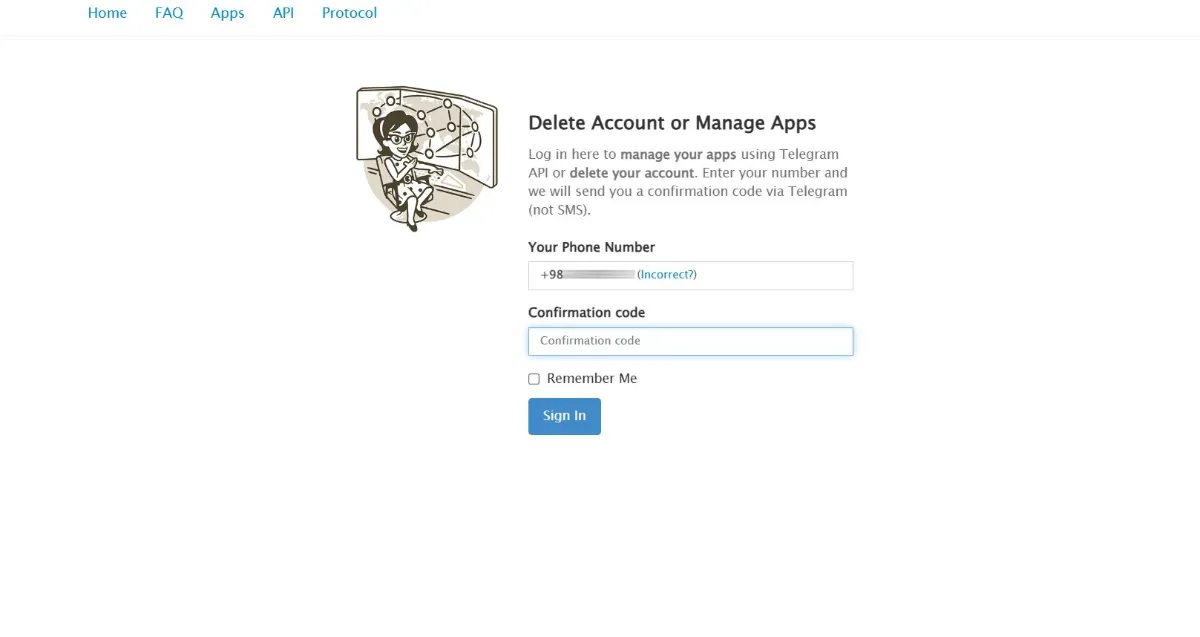Click the phone number field showing +98
Viewport: 1200px width, 637px height.
click(x=691, y=275)
